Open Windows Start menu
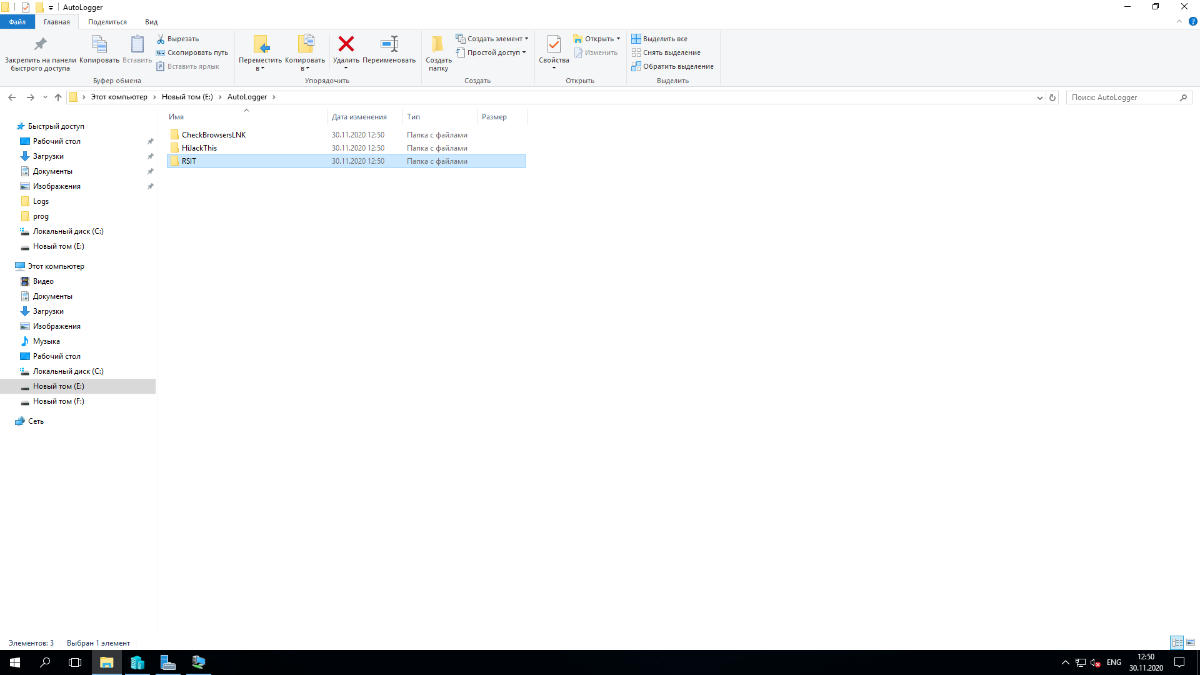Screen dimensions: 1200x675 [15, 662]
